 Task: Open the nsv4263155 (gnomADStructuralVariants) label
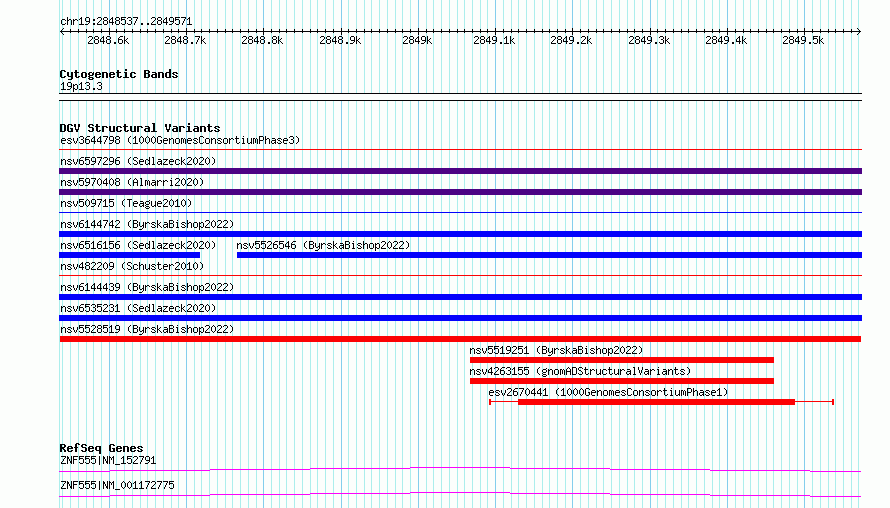[x=580, y=371]
